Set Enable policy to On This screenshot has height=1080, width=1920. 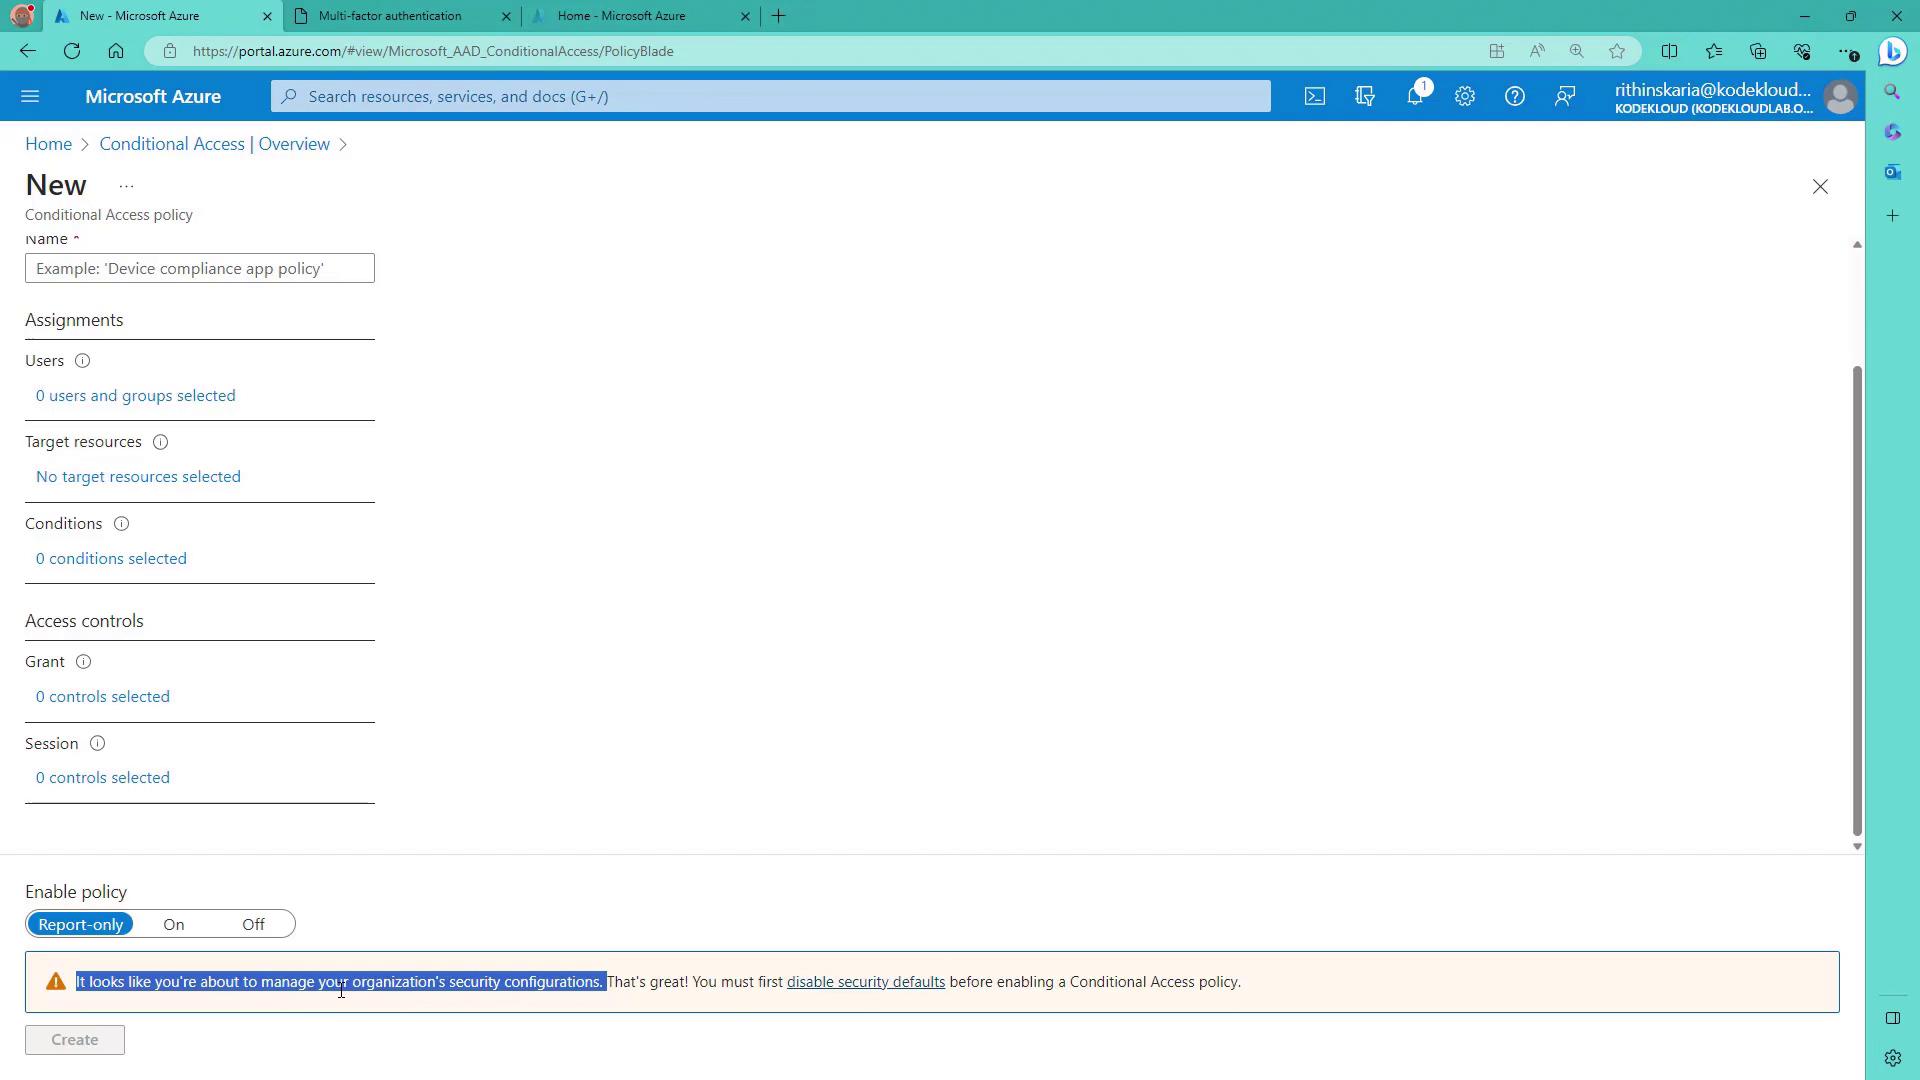click(x=174, y=925)
